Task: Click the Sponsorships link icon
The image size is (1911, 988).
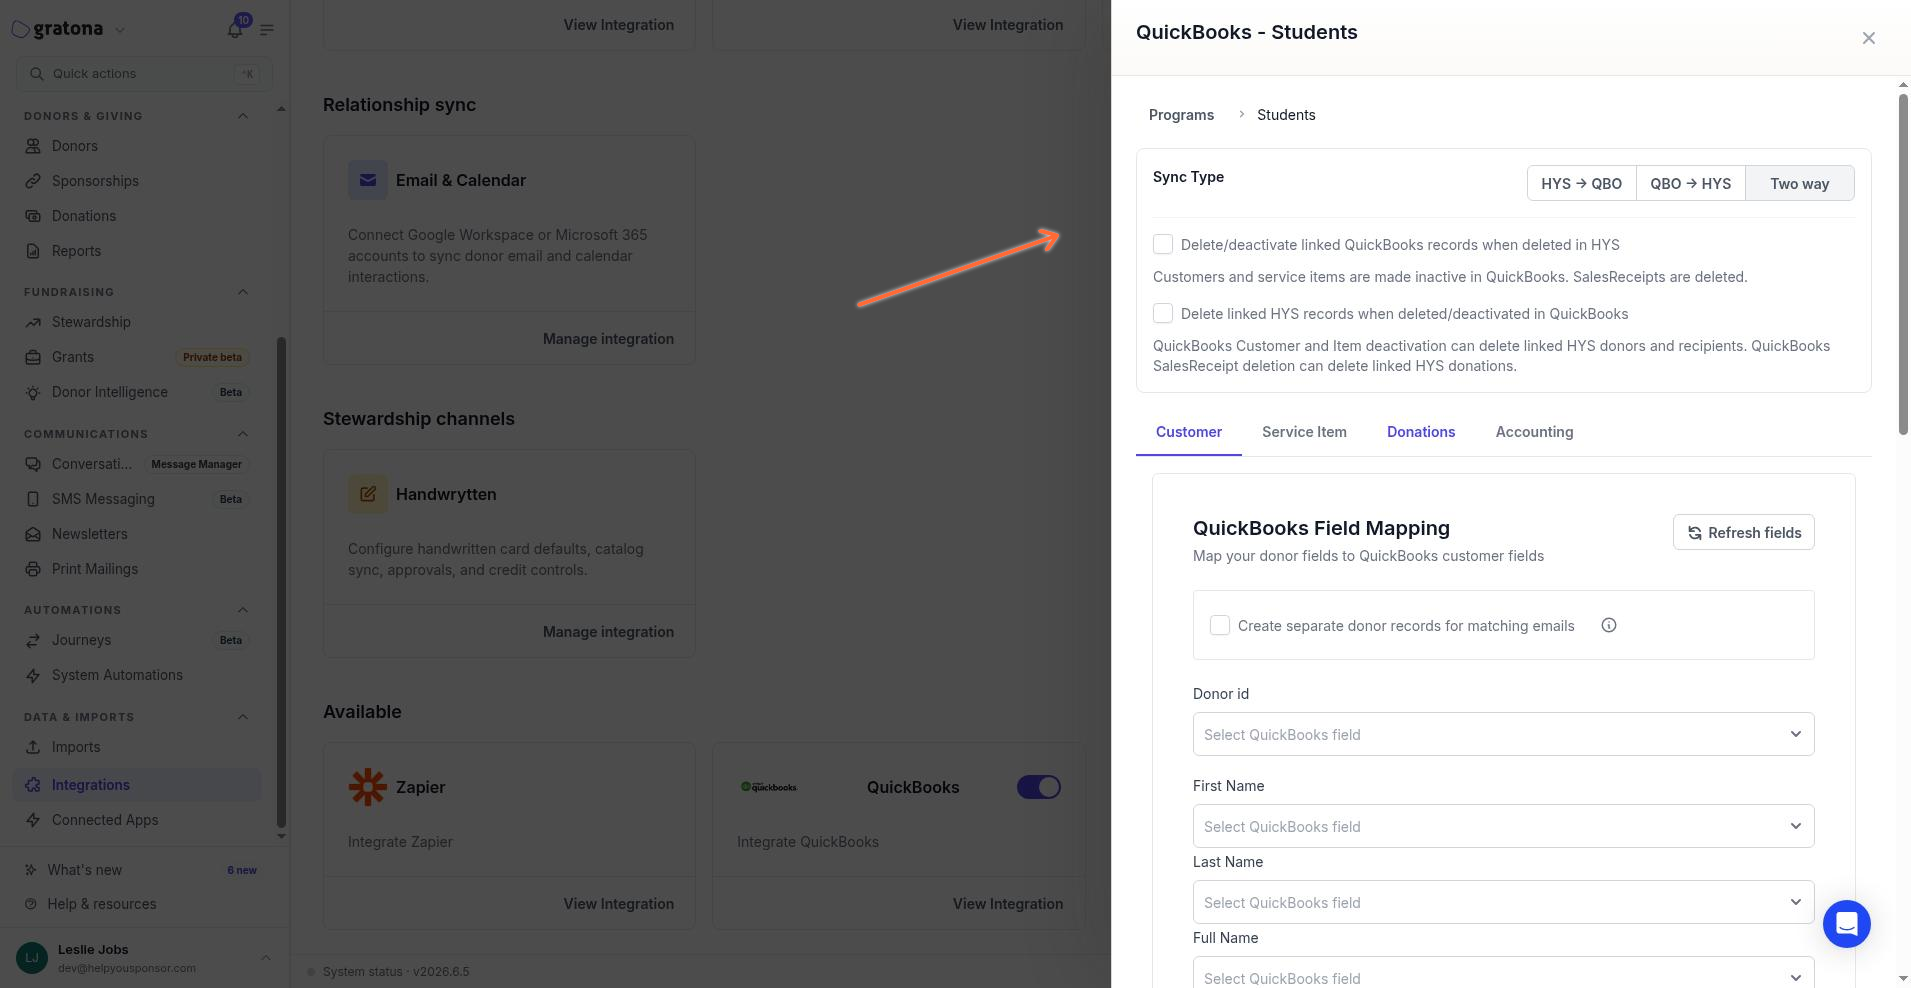Action: click(33, 181)
